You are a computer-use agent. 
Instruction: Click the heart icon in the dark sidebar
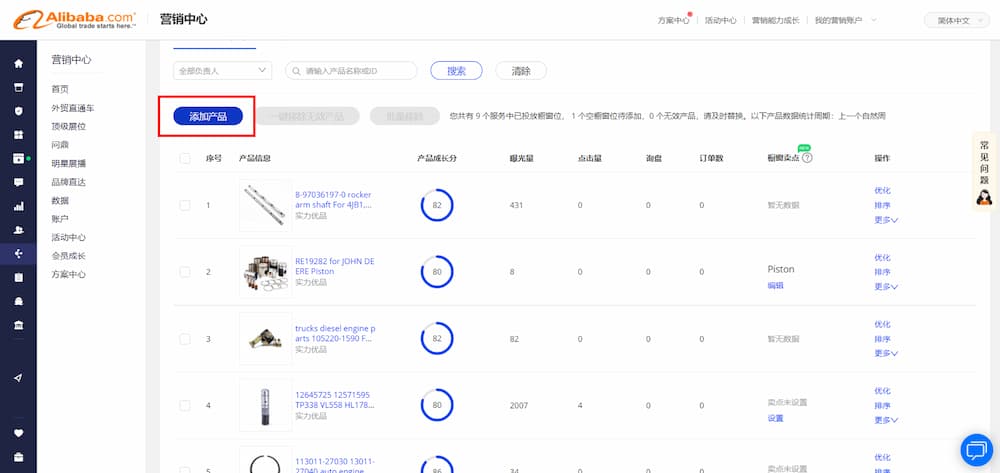pos(18,433)
